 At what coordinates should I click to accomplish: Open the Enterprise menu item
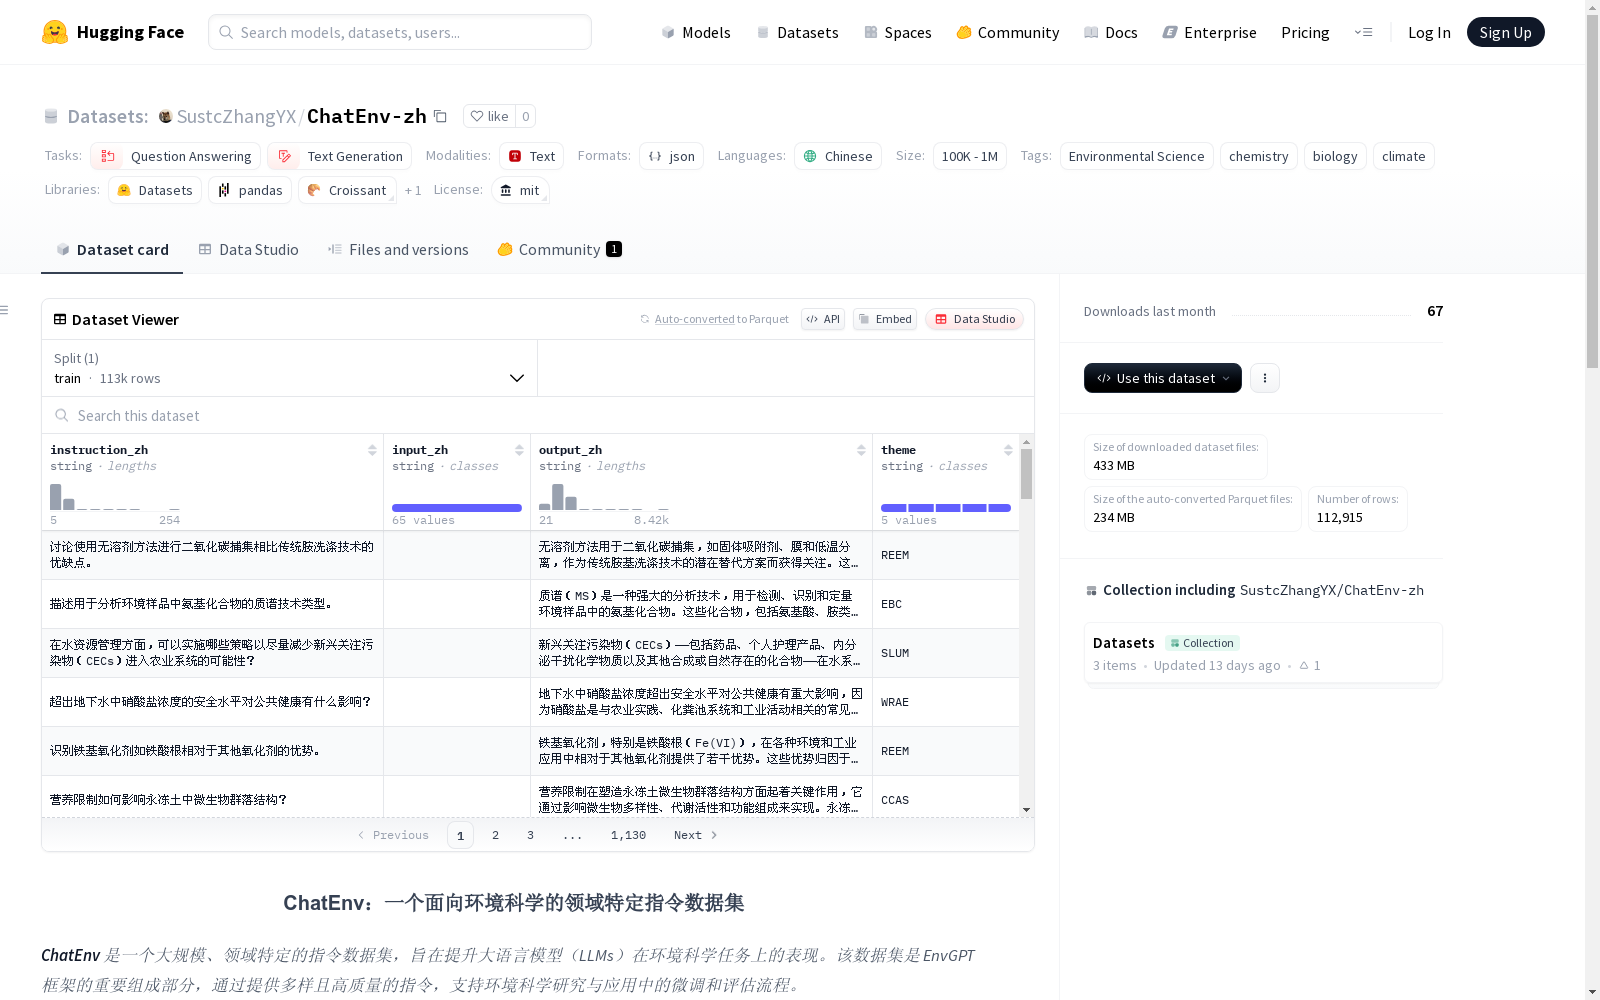click(x=1210, y=32)
